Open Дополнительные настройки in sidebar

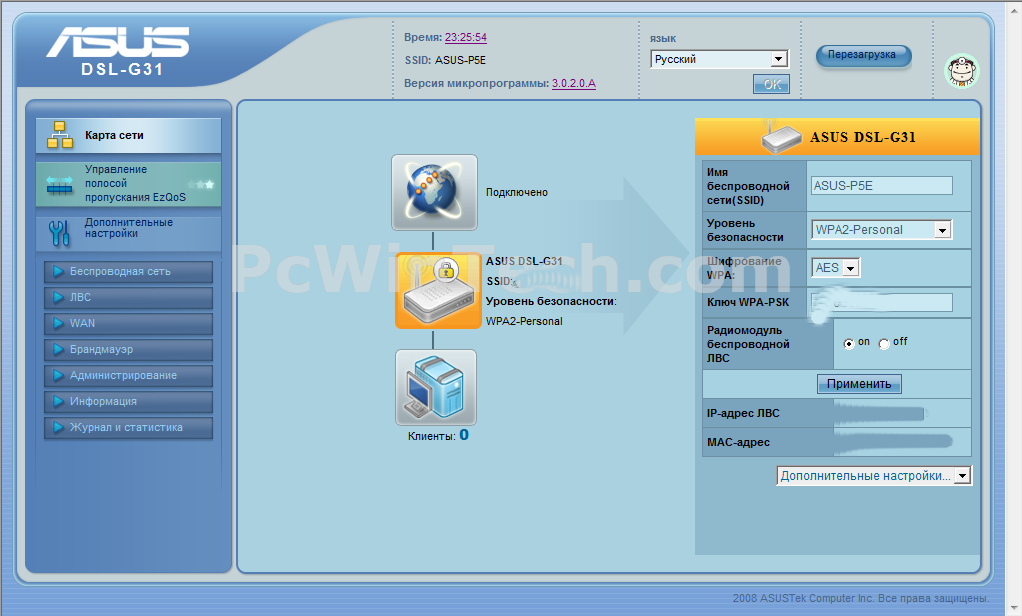128,233
